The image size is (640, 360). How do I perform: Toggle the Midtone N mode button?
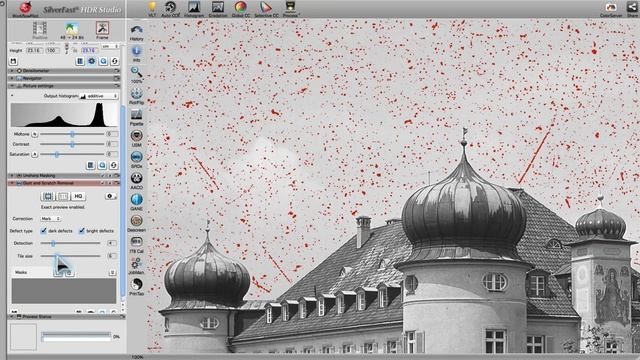pos(35,134)
